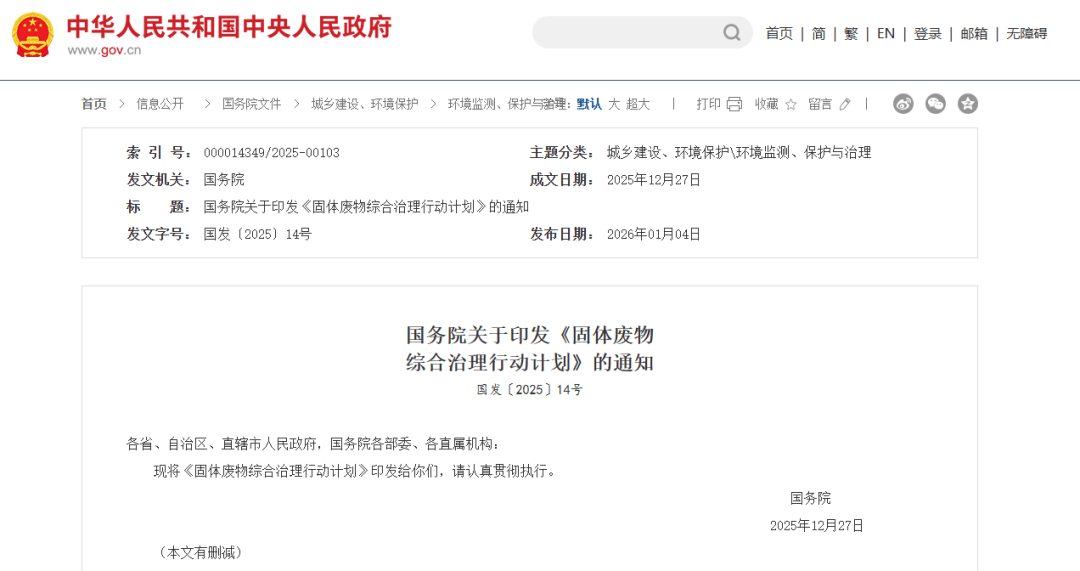
Task: Open 首页 in top navigation
Action: [x=779, y=33]
